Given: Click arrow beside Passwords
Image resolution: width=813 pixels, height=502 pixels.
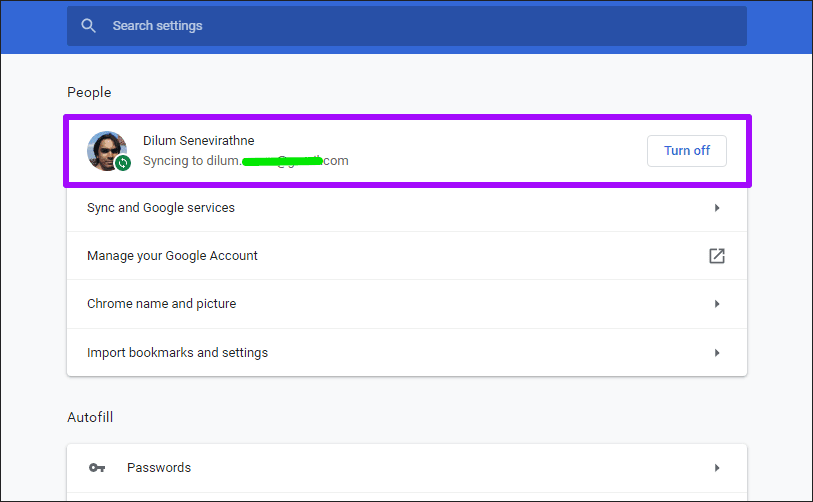Looking at the screenshot, I should 717,468.
